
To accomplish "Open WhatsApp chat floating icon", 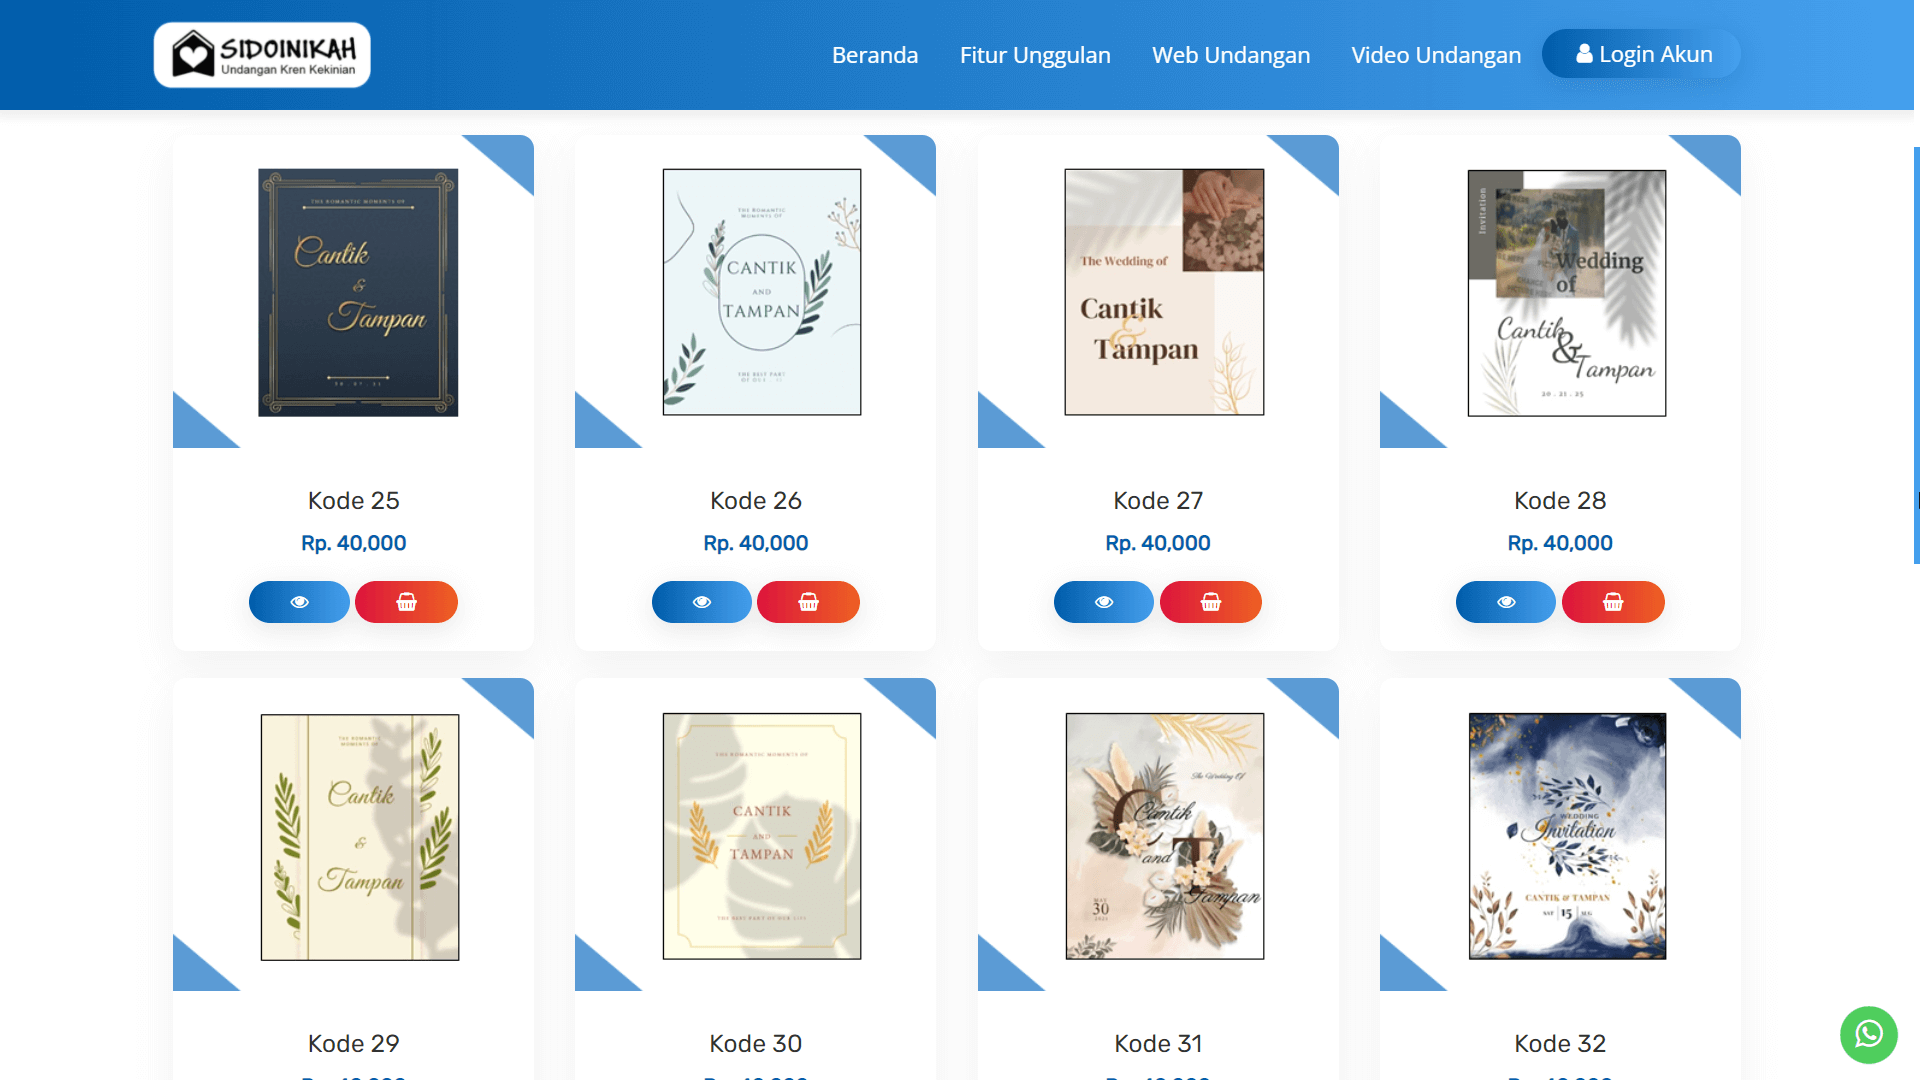I will (x=1868, y=1034).
